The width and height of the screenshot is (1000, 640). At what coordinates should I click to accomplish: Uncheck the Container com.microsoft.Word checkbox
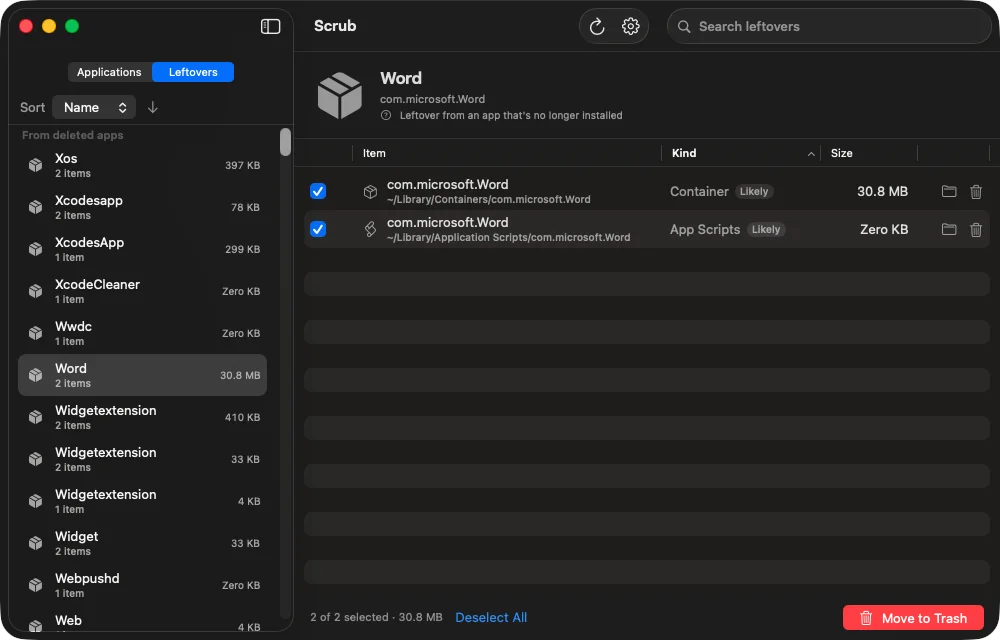(318, 191)
